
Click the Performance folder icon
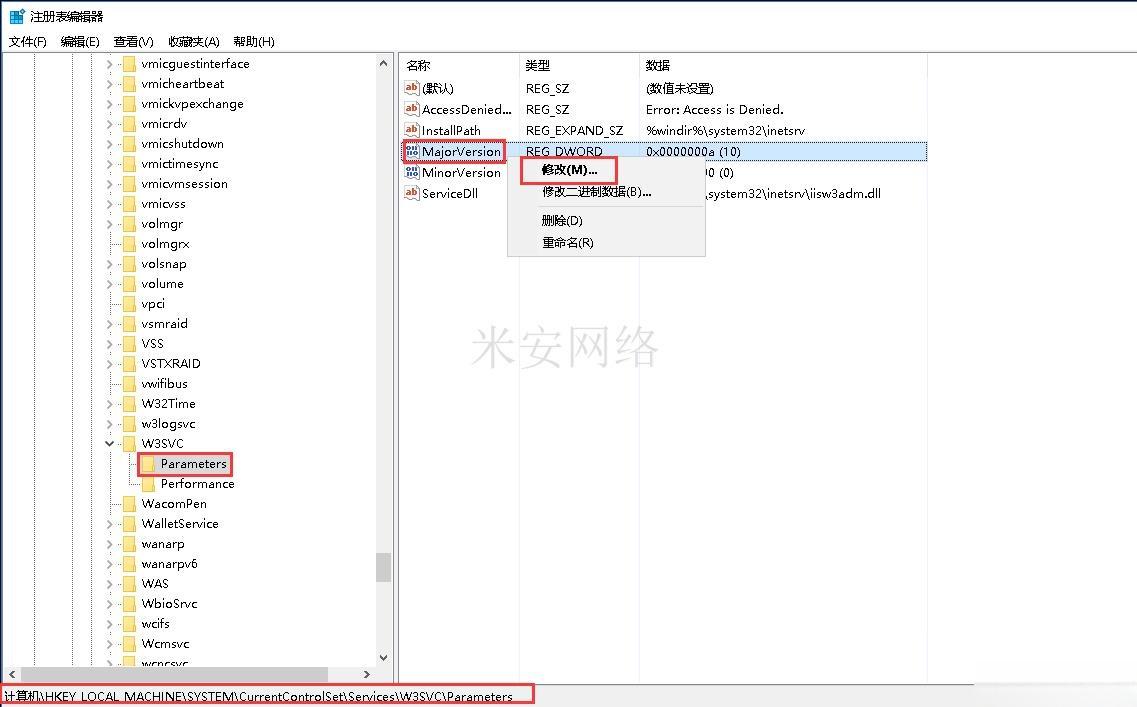click(x=148, y=484)
